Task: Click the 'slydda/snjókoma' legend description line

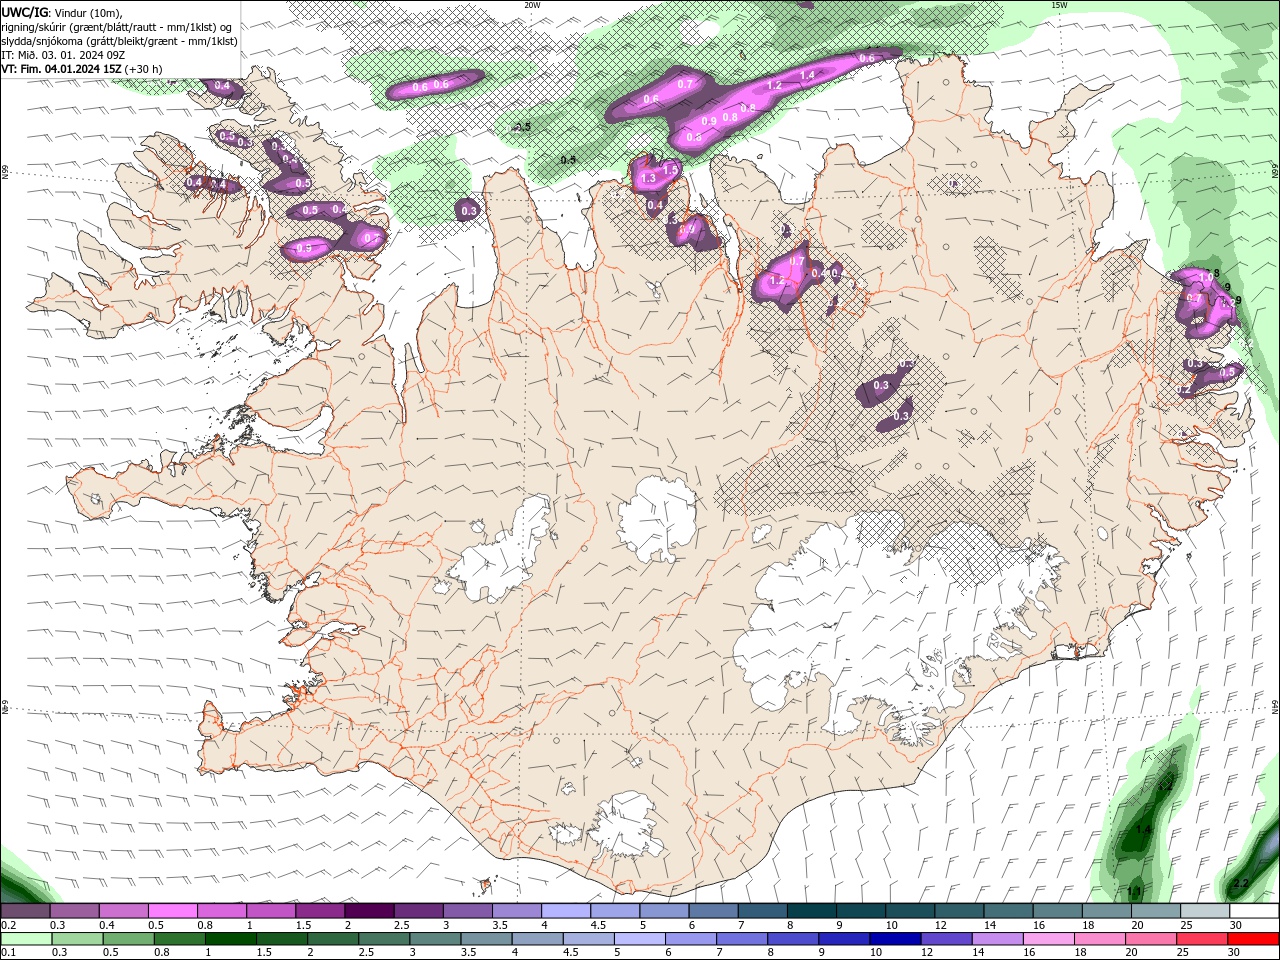Action: [119, 41]
